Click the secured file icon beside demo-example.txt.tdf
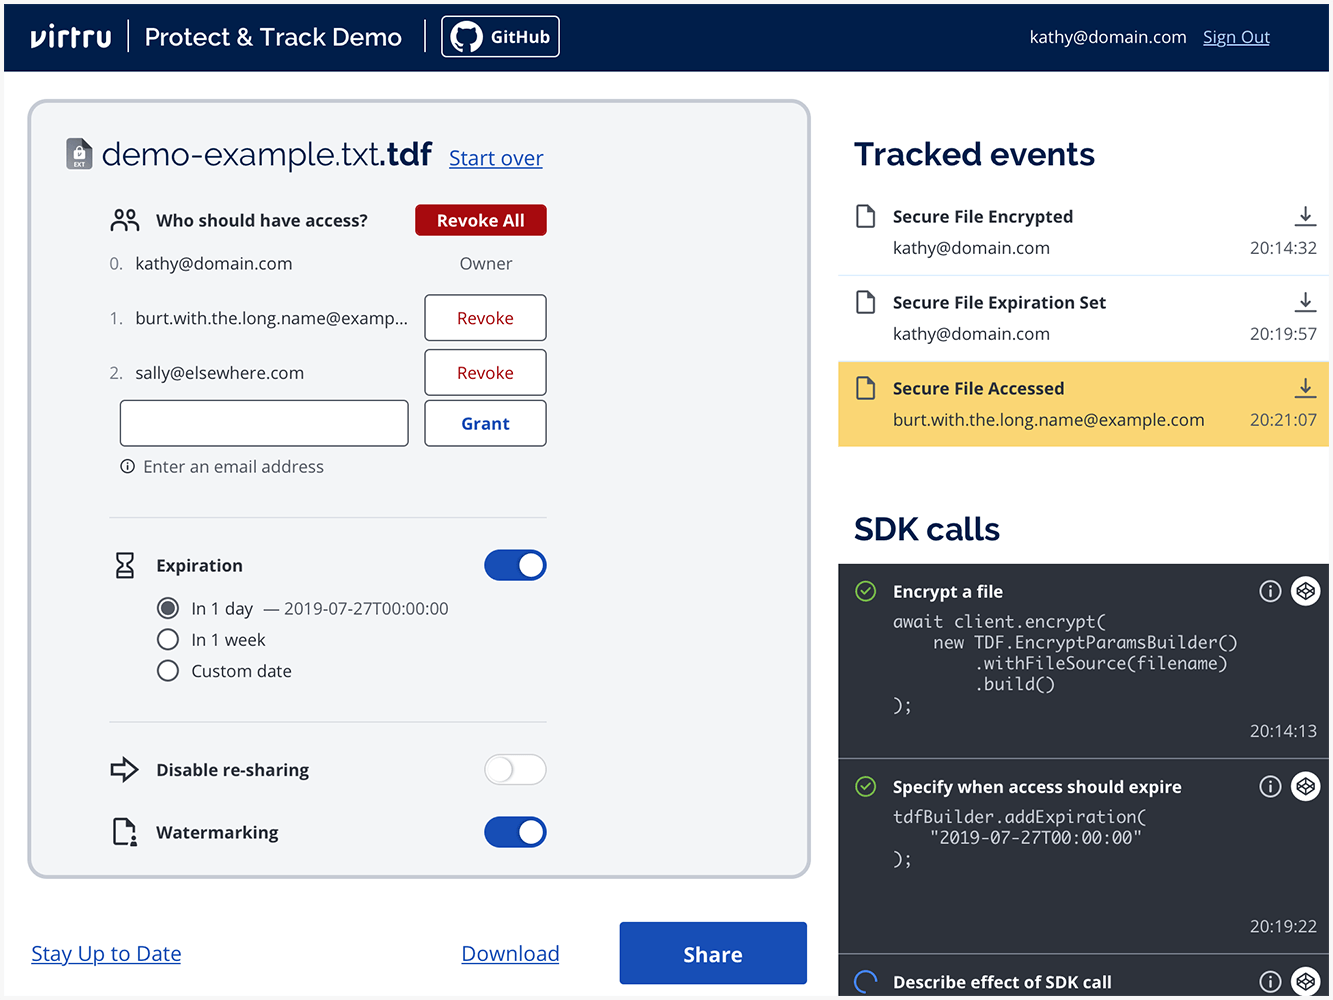Image resolution: width=1333 pixels, height=1000 pixels. click(x=78, y=153)
